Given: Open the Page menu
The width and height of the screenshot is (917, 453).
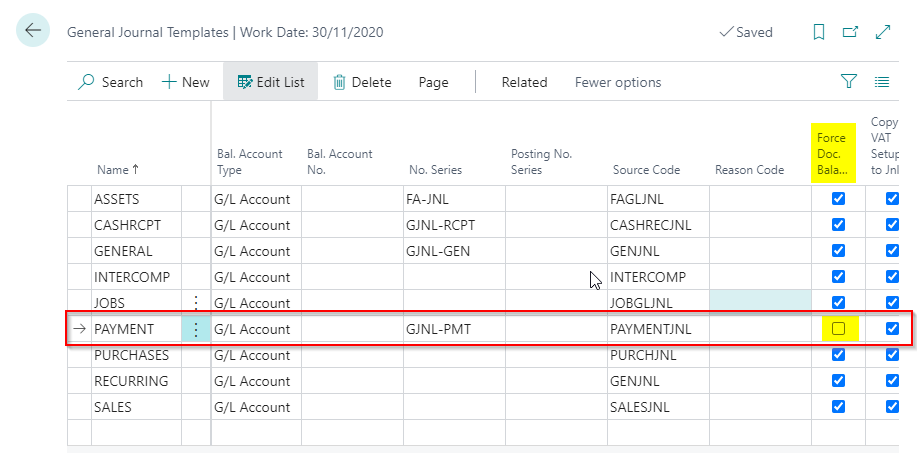Looking at the screenshot, I should [x=433, y=82].
